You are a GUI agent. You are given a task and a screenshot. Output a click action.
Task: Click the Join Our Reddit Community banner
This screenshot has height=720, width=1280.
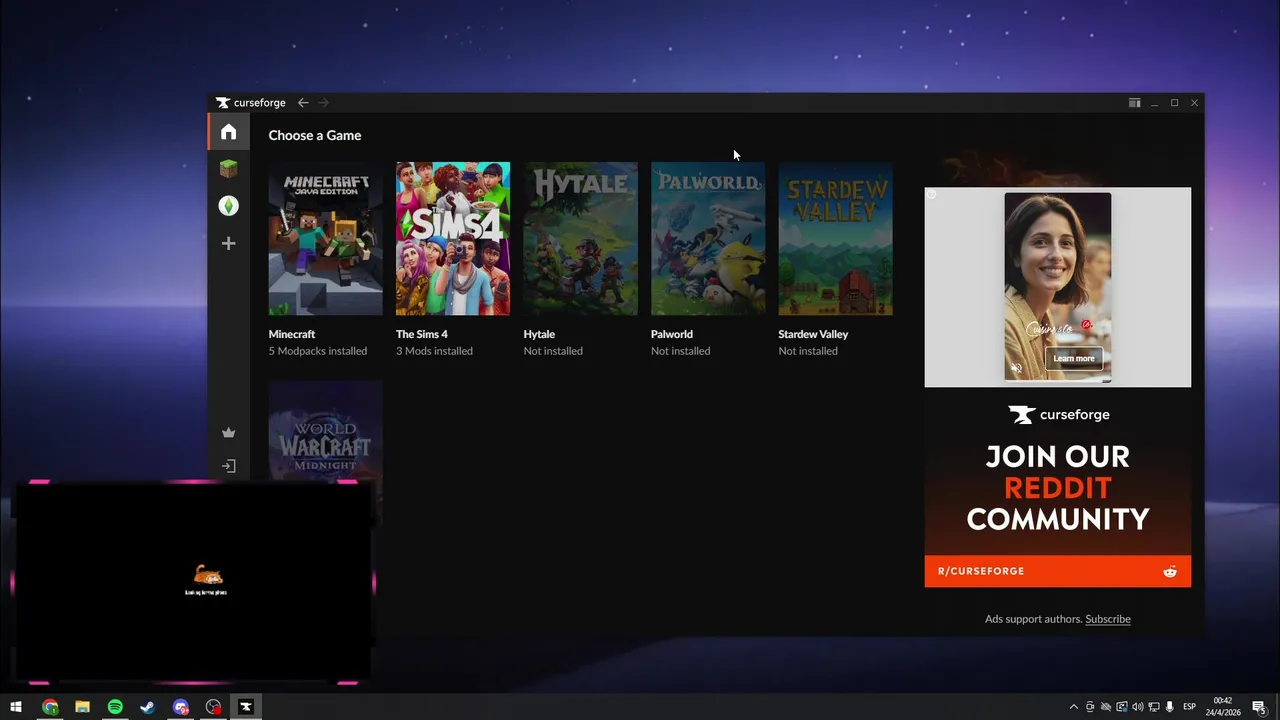[x=1058, y=487]
